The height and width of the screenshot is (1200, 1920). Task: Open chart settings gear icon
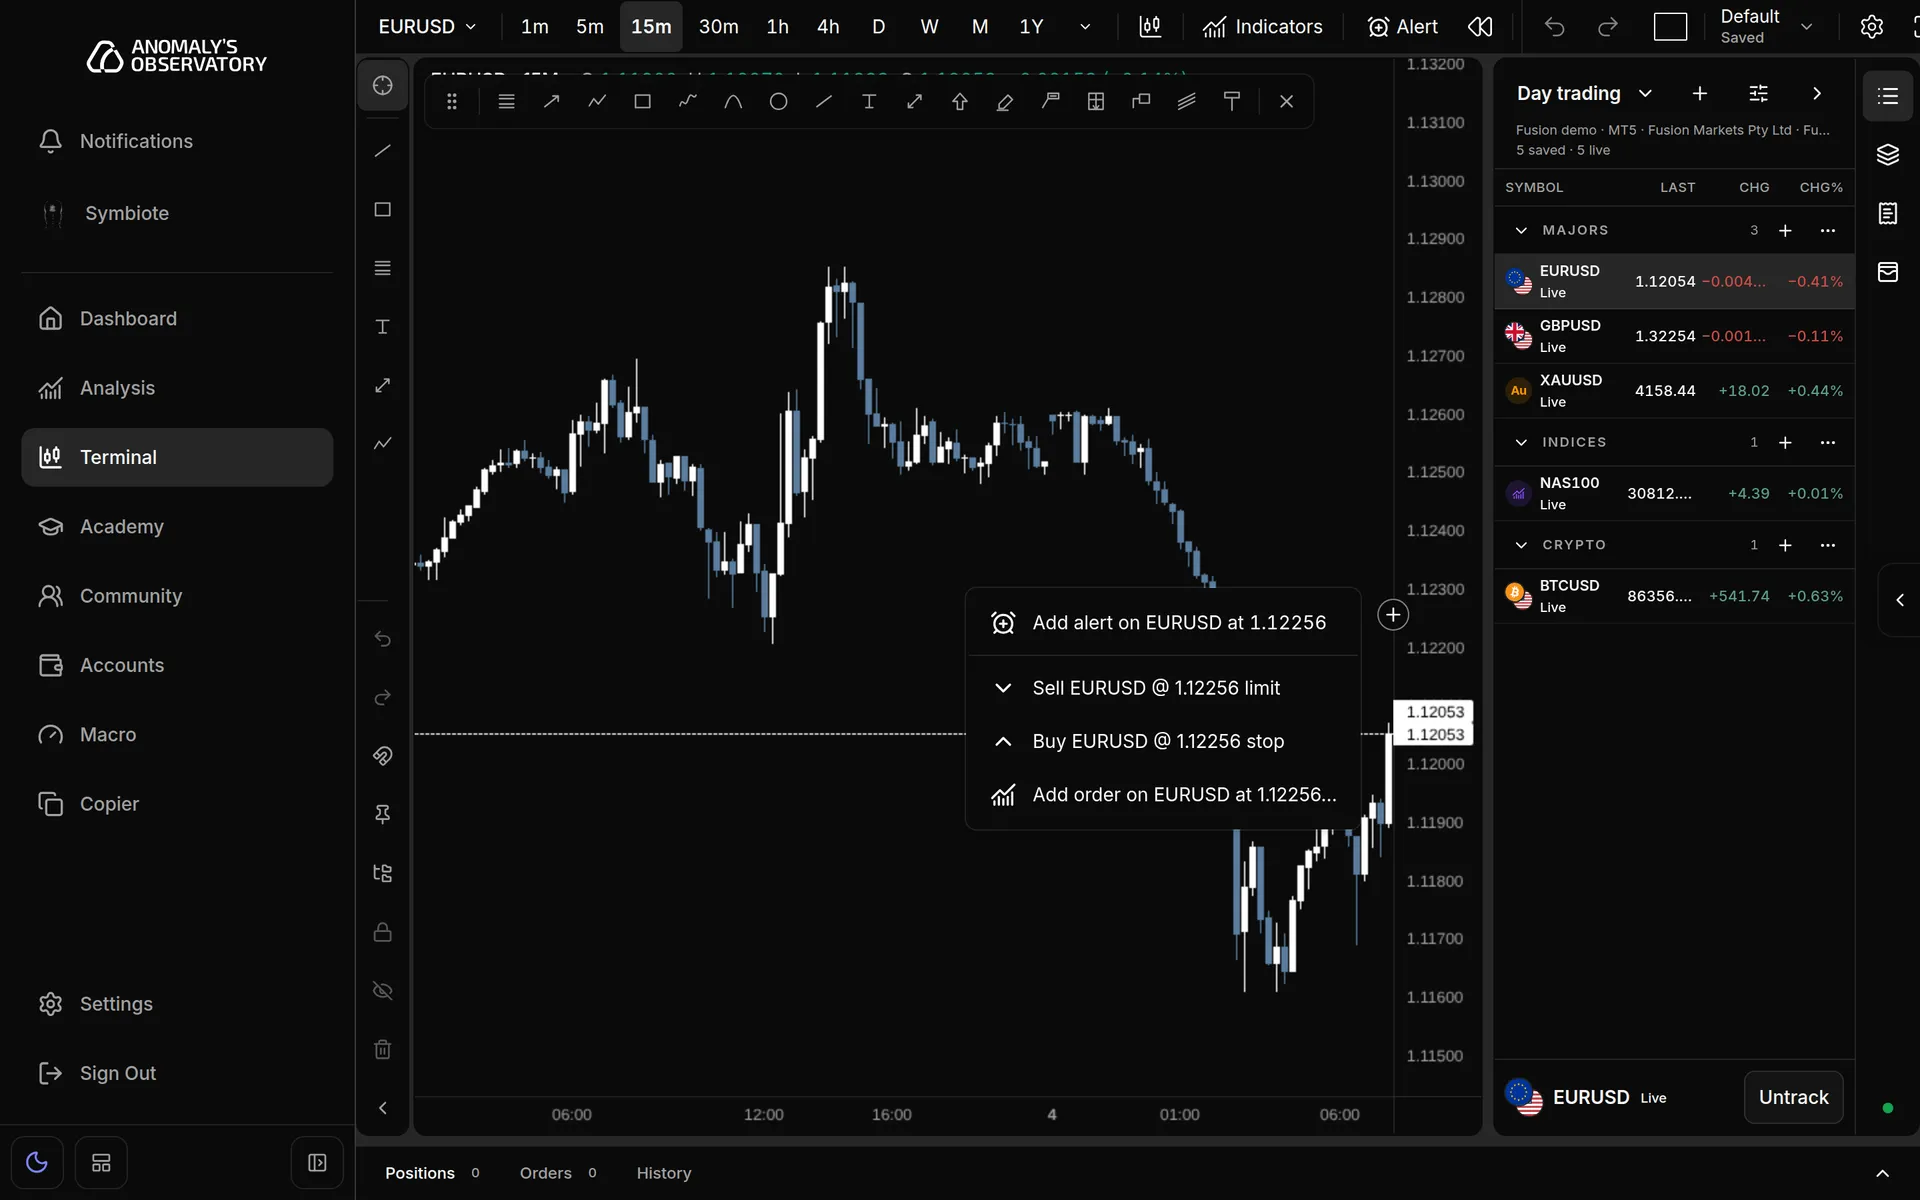[1872, 27]
